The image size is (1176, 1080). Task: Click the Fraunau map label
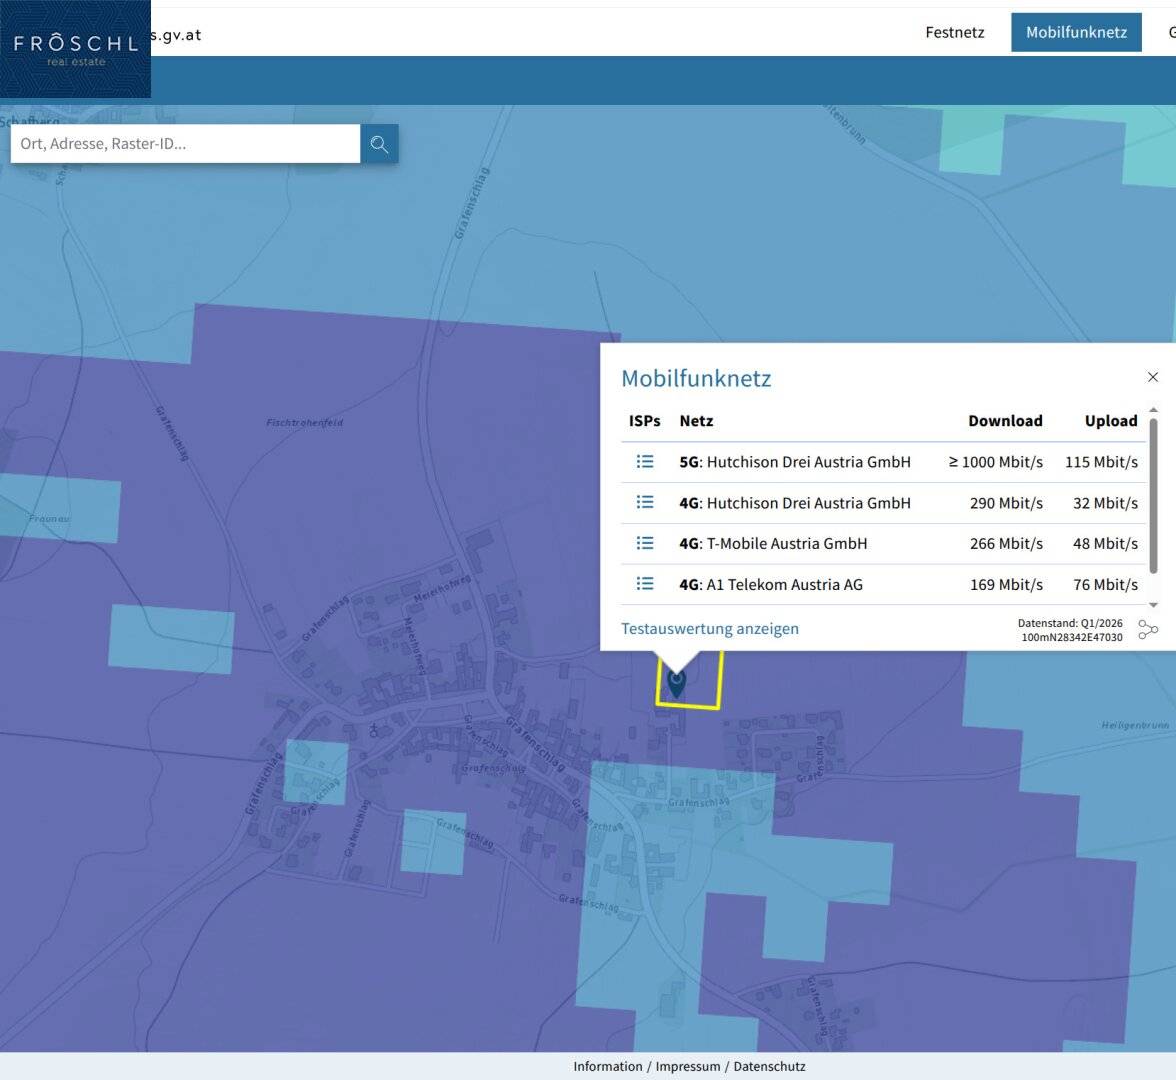click(x=50, y=518)
